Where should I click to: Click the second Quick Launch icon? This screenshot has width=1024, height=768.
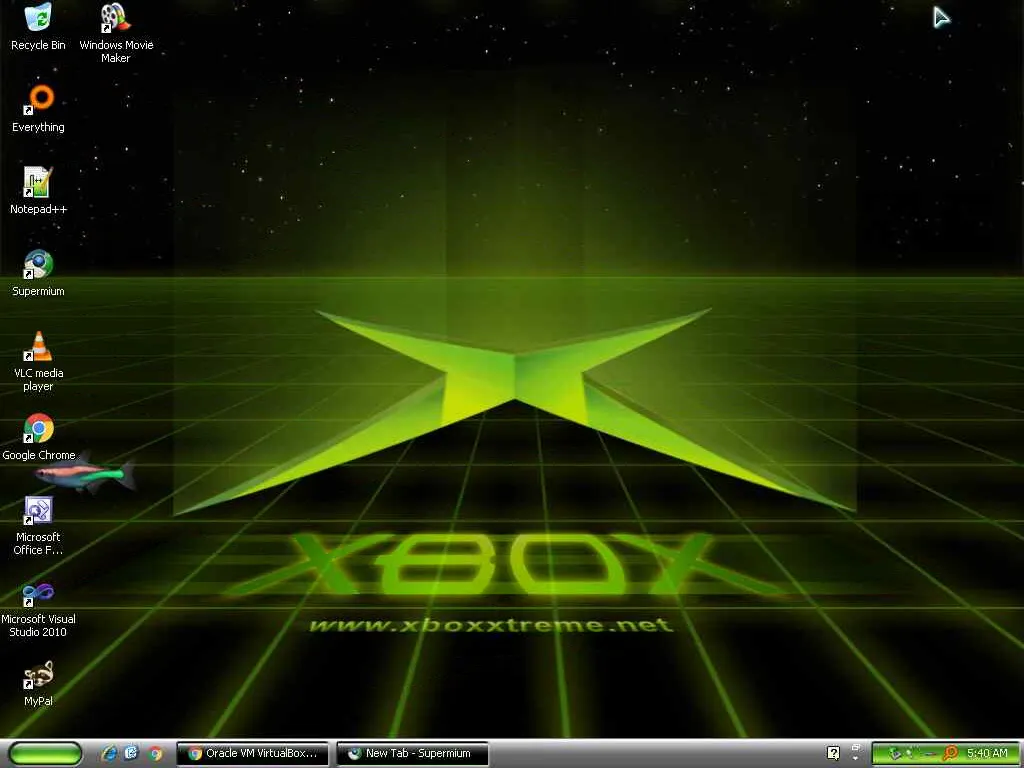[x=132, y=754]
